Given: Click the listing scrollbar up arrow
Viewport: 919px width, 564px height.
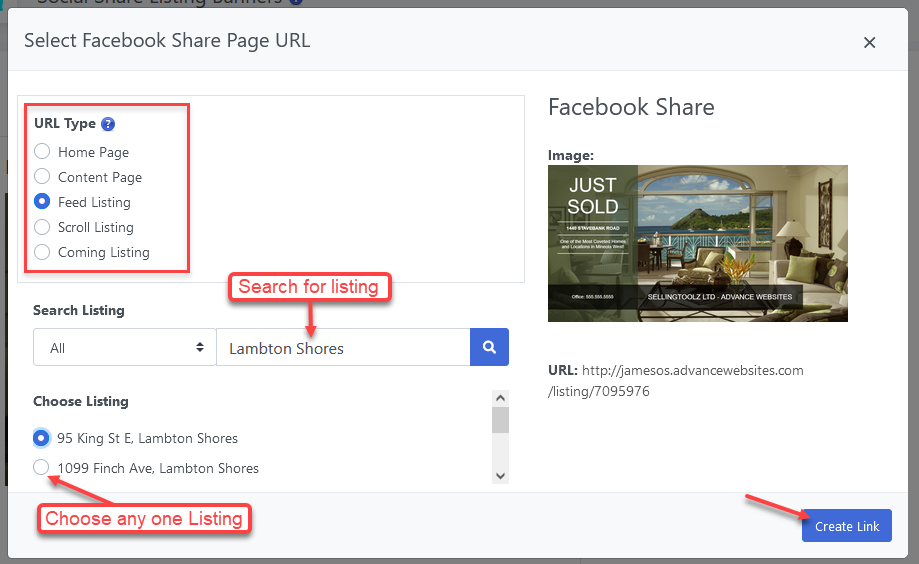Looking at the screenshot, I should [501, 397].
